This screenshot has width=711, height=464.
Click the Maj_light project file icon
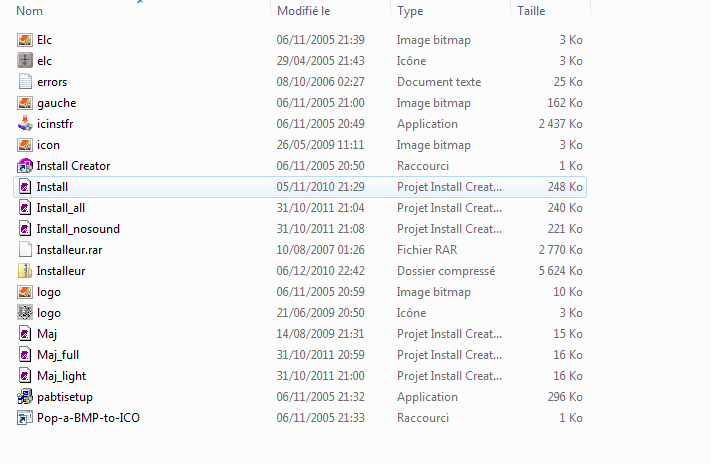click(x=25, y=376)
